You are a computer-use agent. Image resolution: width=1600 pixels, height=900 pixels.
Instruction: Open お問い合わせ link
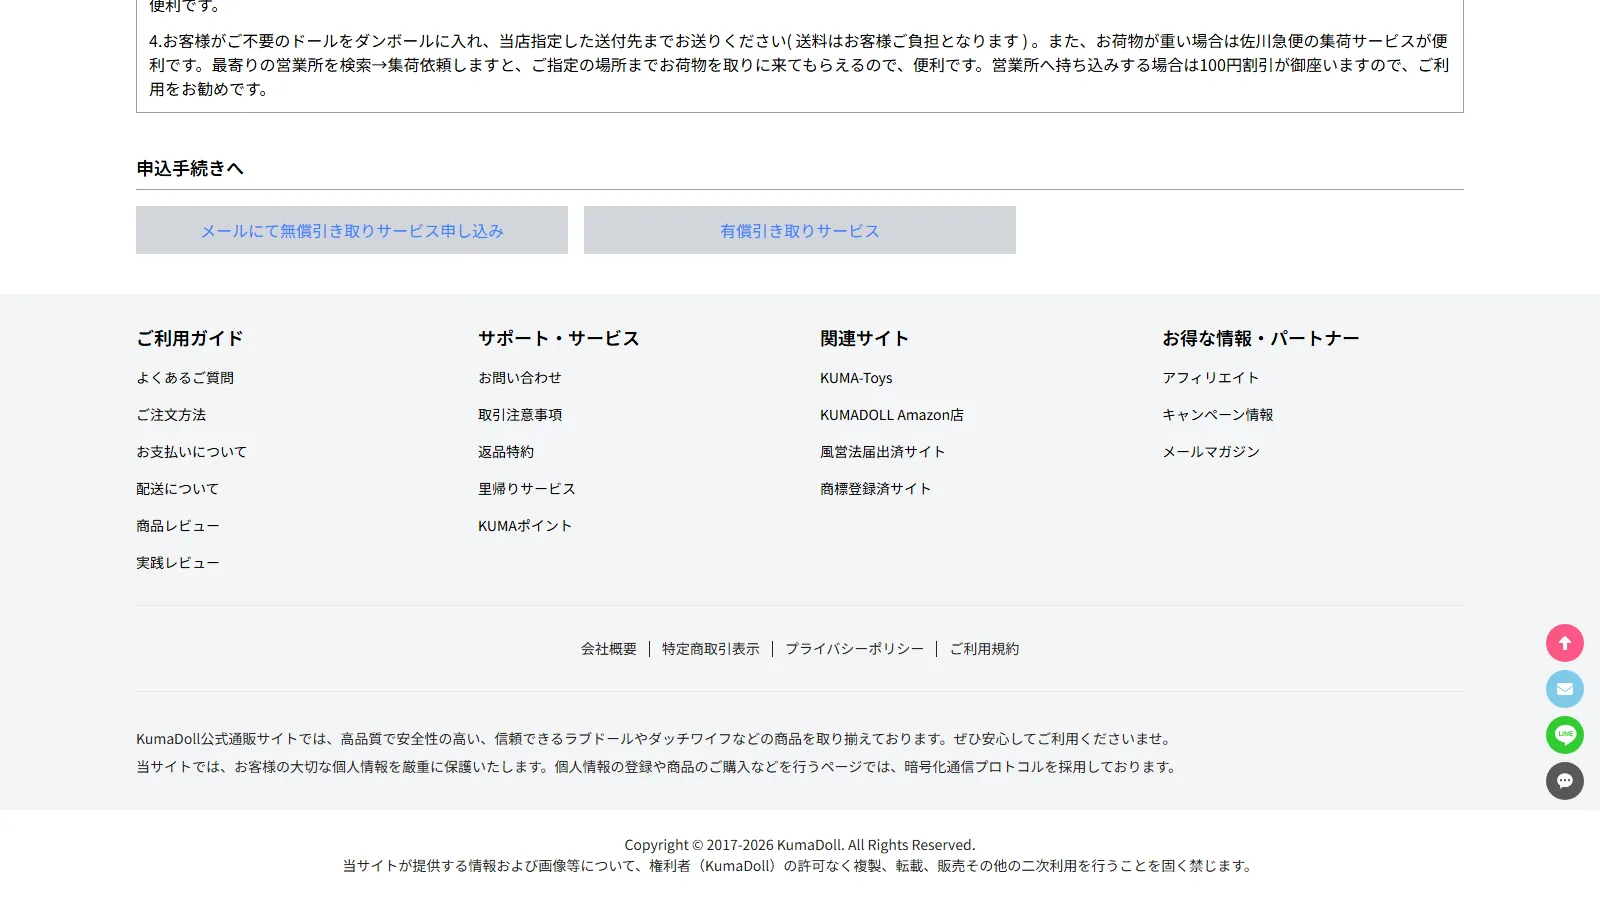point(520,378)
